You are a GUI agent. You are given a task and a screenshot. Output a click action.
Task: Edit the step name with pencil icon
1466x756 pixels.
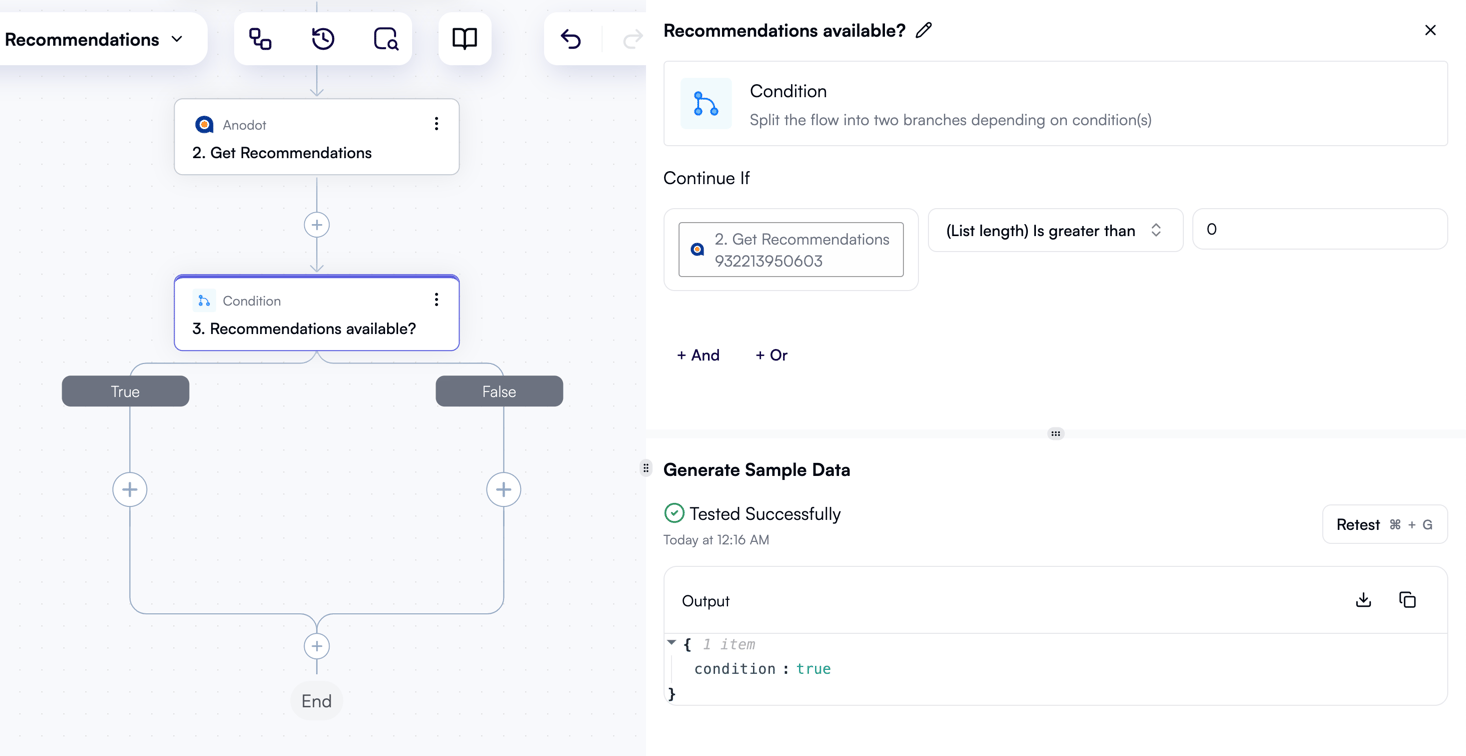click(x=924, y=31)
